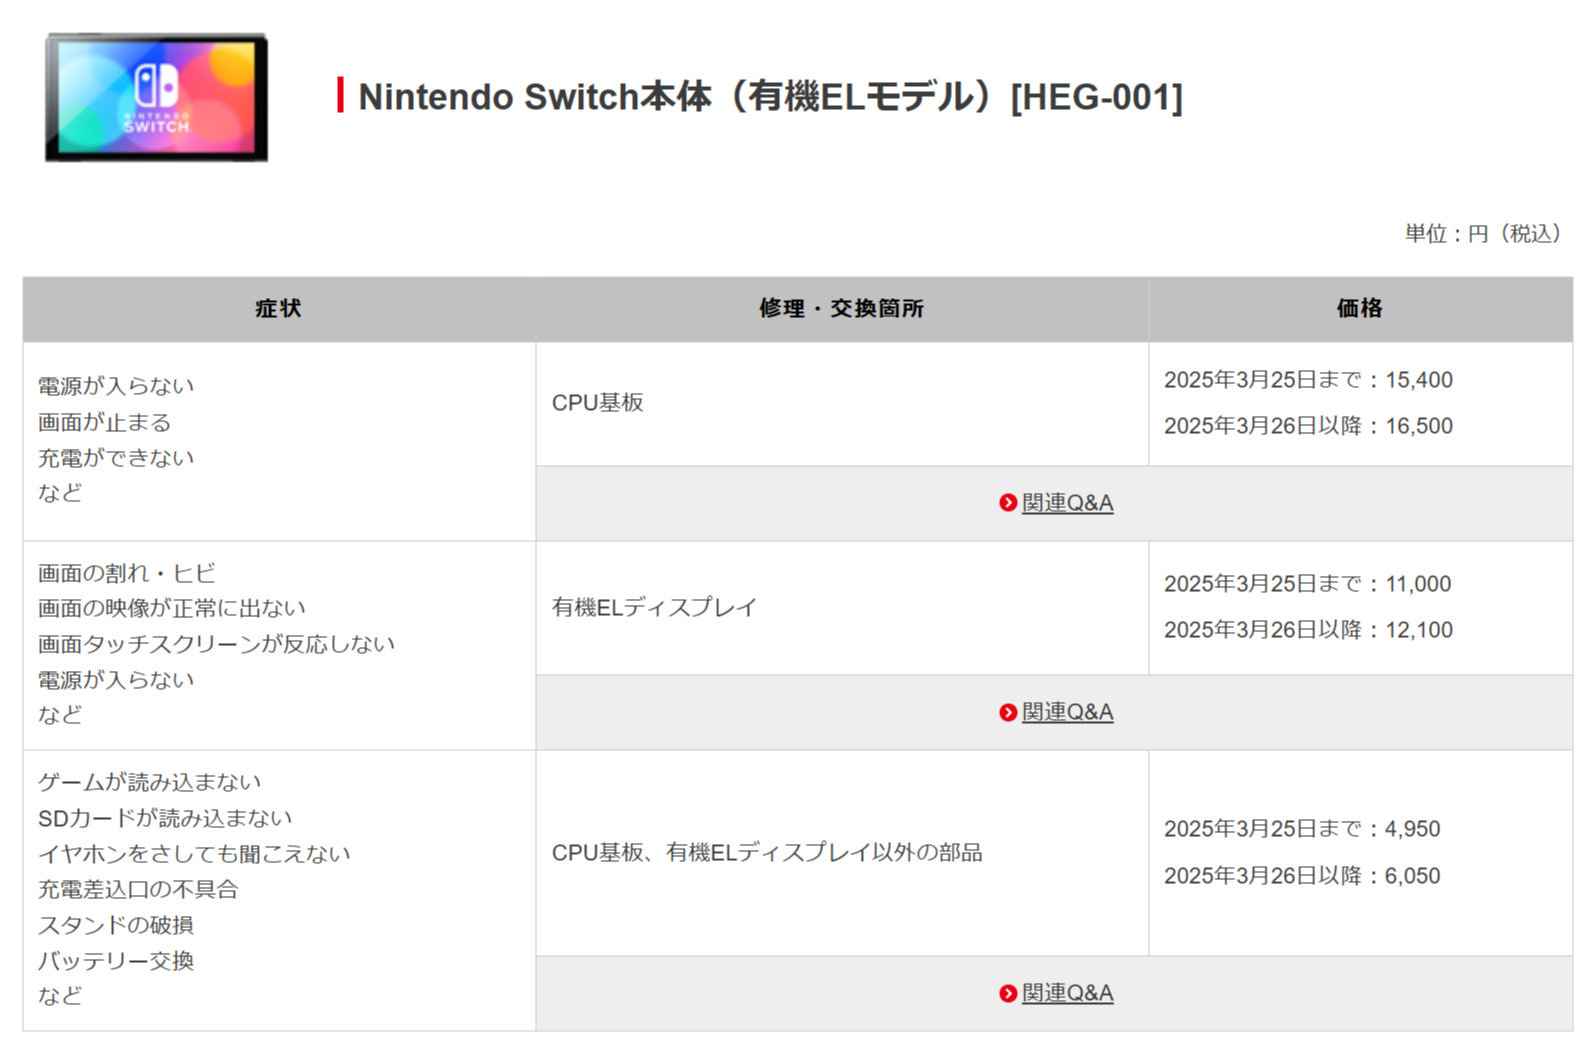Click the 症状 column header

click(x=278, y=309)
